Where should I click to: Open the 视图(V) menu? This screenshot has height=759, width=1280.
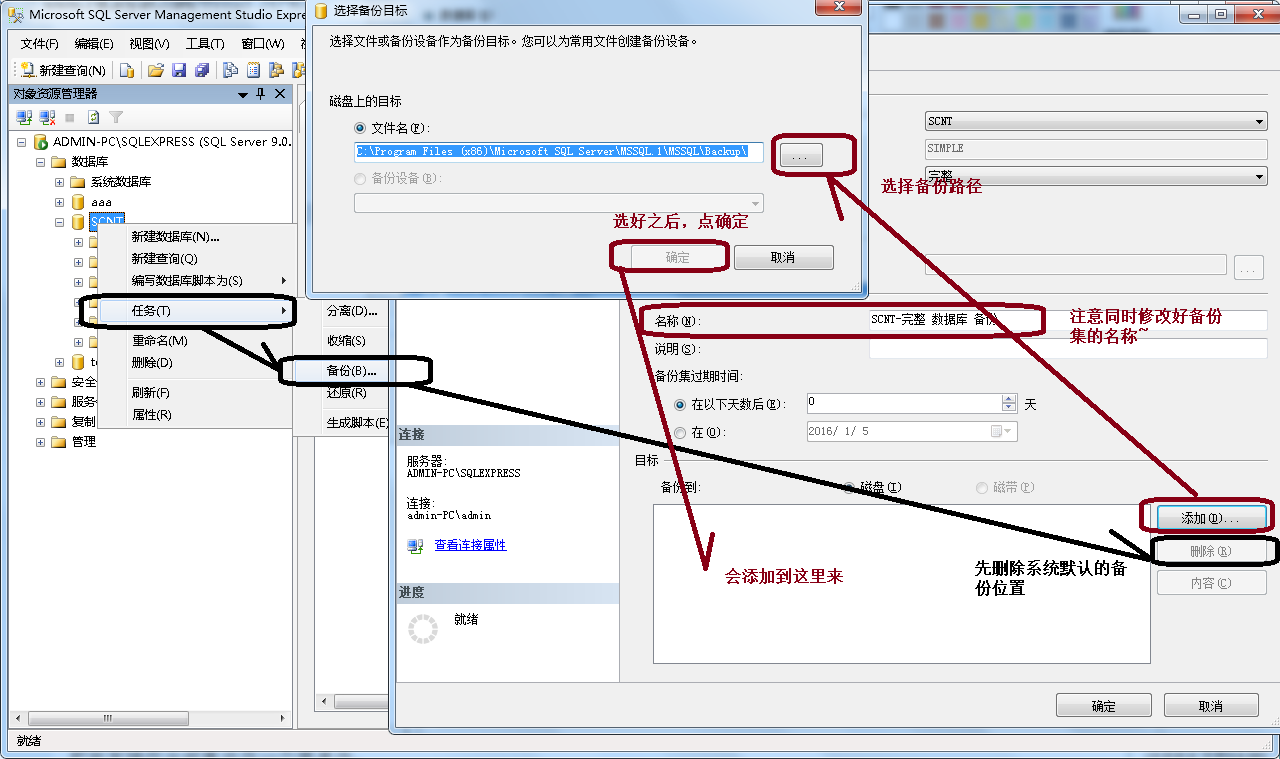(x=149, y=44)
